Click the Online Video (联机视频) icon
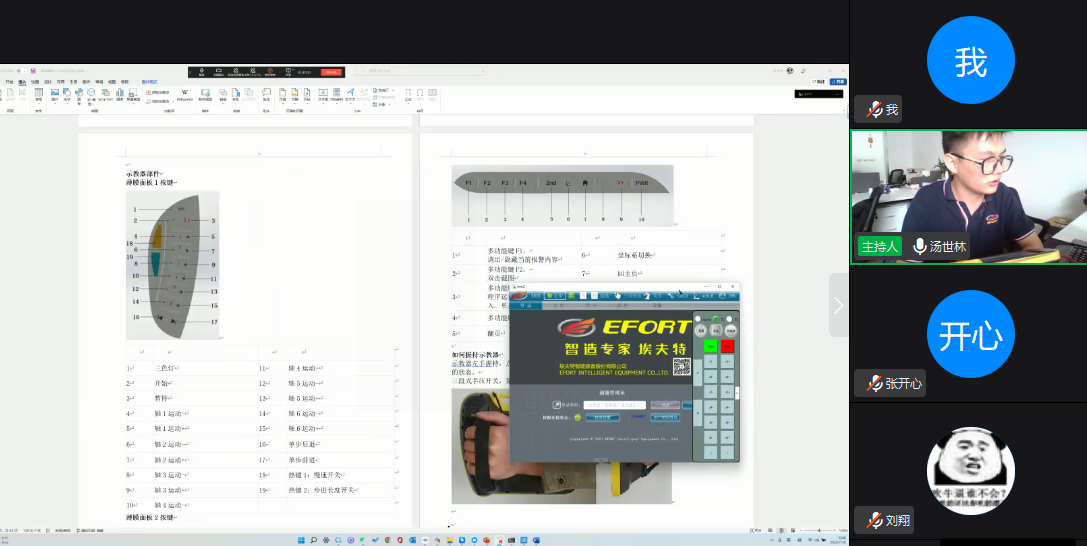The image size is (1087, 546). click(205, 95)
